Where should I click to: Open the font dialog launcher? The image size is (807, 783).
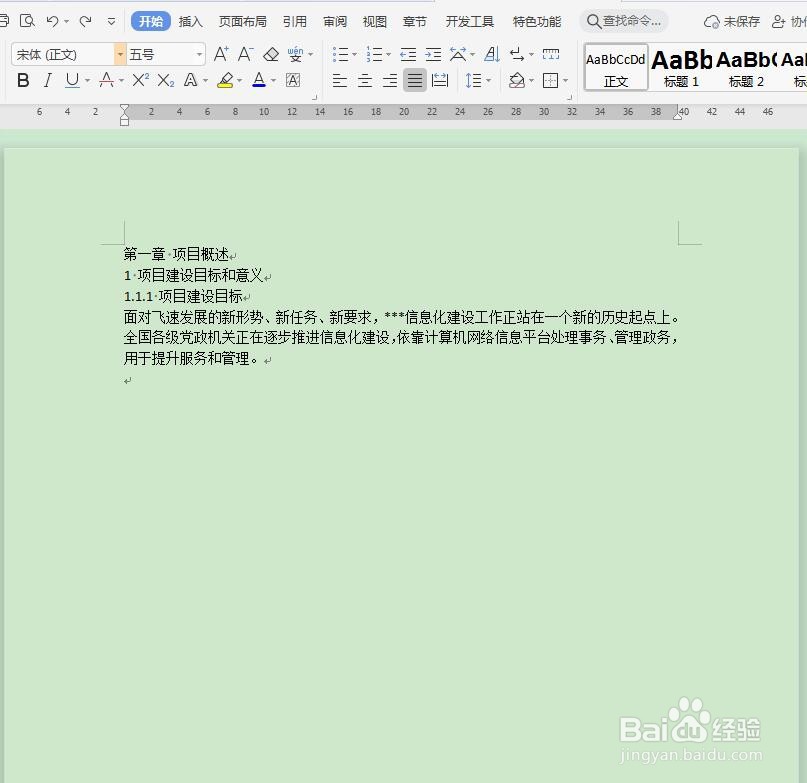tap(314, 97)
